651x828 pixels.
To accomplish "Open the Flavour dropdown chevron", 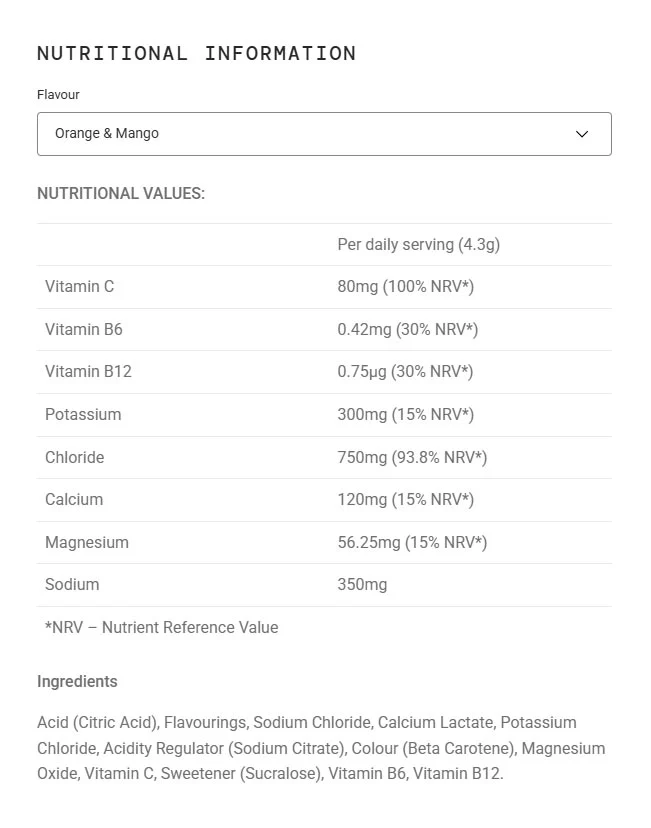I will pos(581,134).
